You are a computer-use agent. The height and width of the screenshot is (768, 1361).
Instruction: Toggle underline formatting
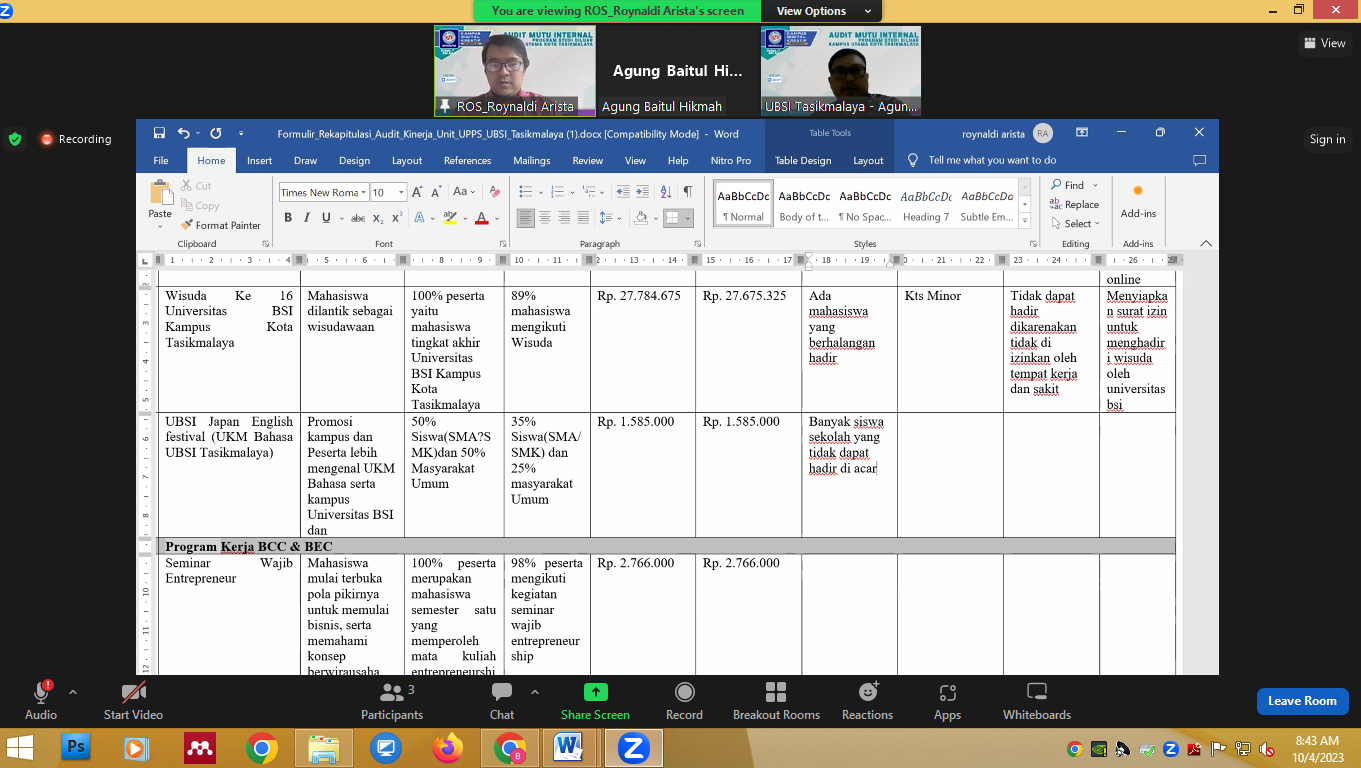click(x=326, y=218)
